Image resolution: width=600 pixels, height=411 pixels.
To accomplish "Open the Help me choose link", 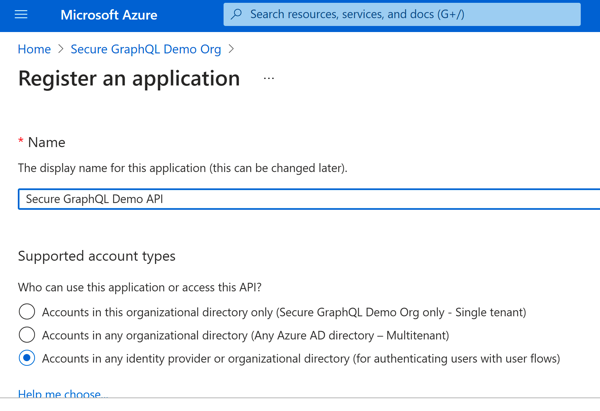I will 63,393.
